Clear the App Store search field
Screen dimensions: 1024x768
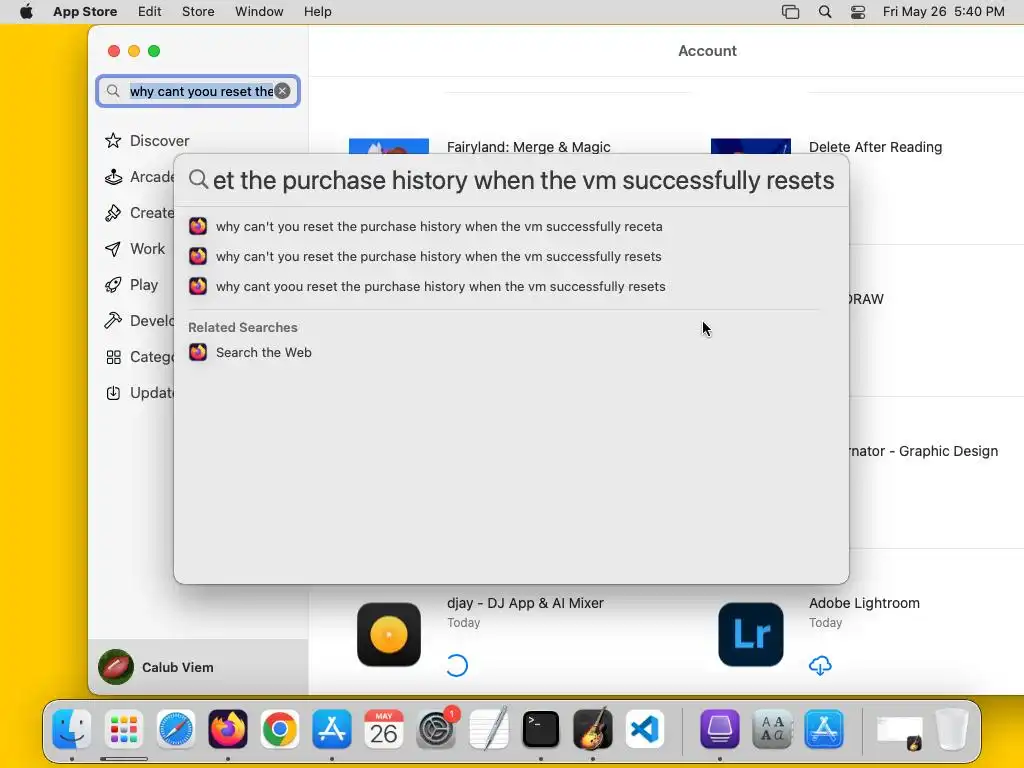click(282, 91)
